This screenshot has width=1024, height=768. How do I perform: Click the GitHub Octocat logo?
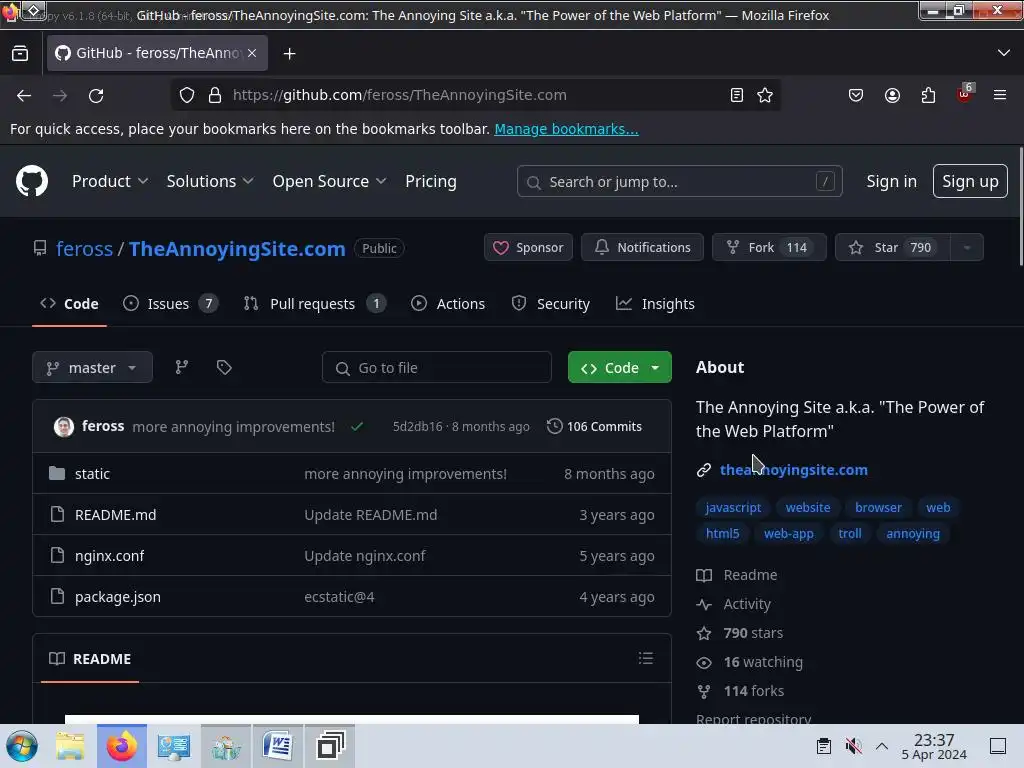click(31, 181)
